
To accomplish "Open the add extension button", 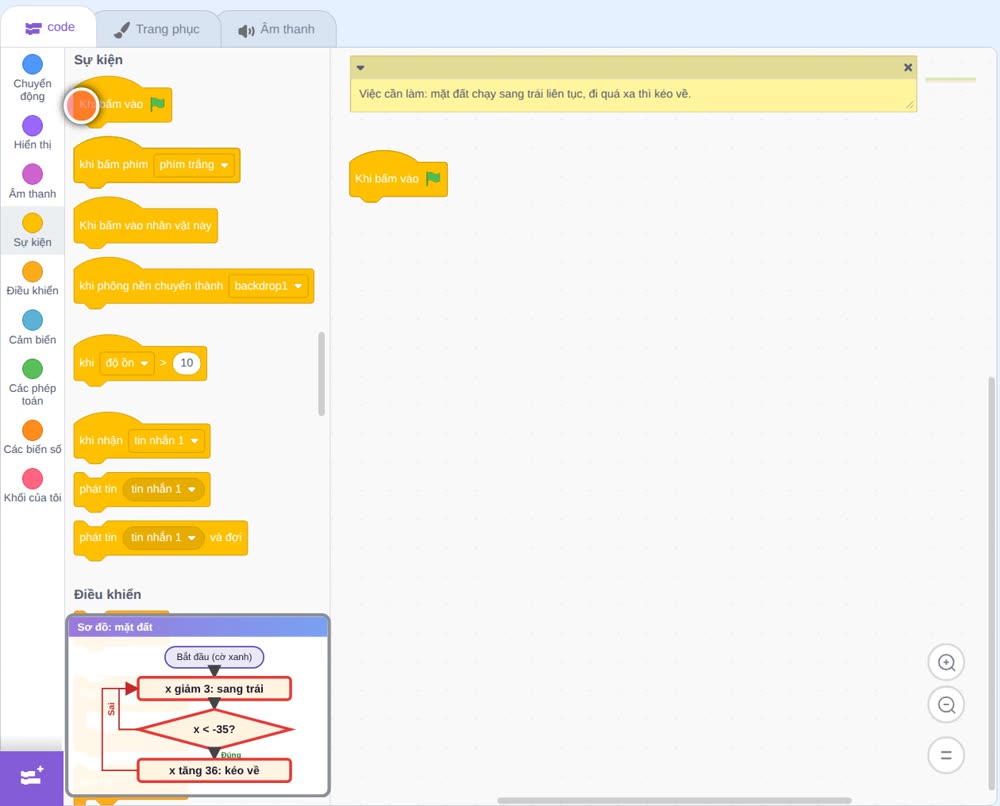I will pyautogui.click(x=32, y=777).
